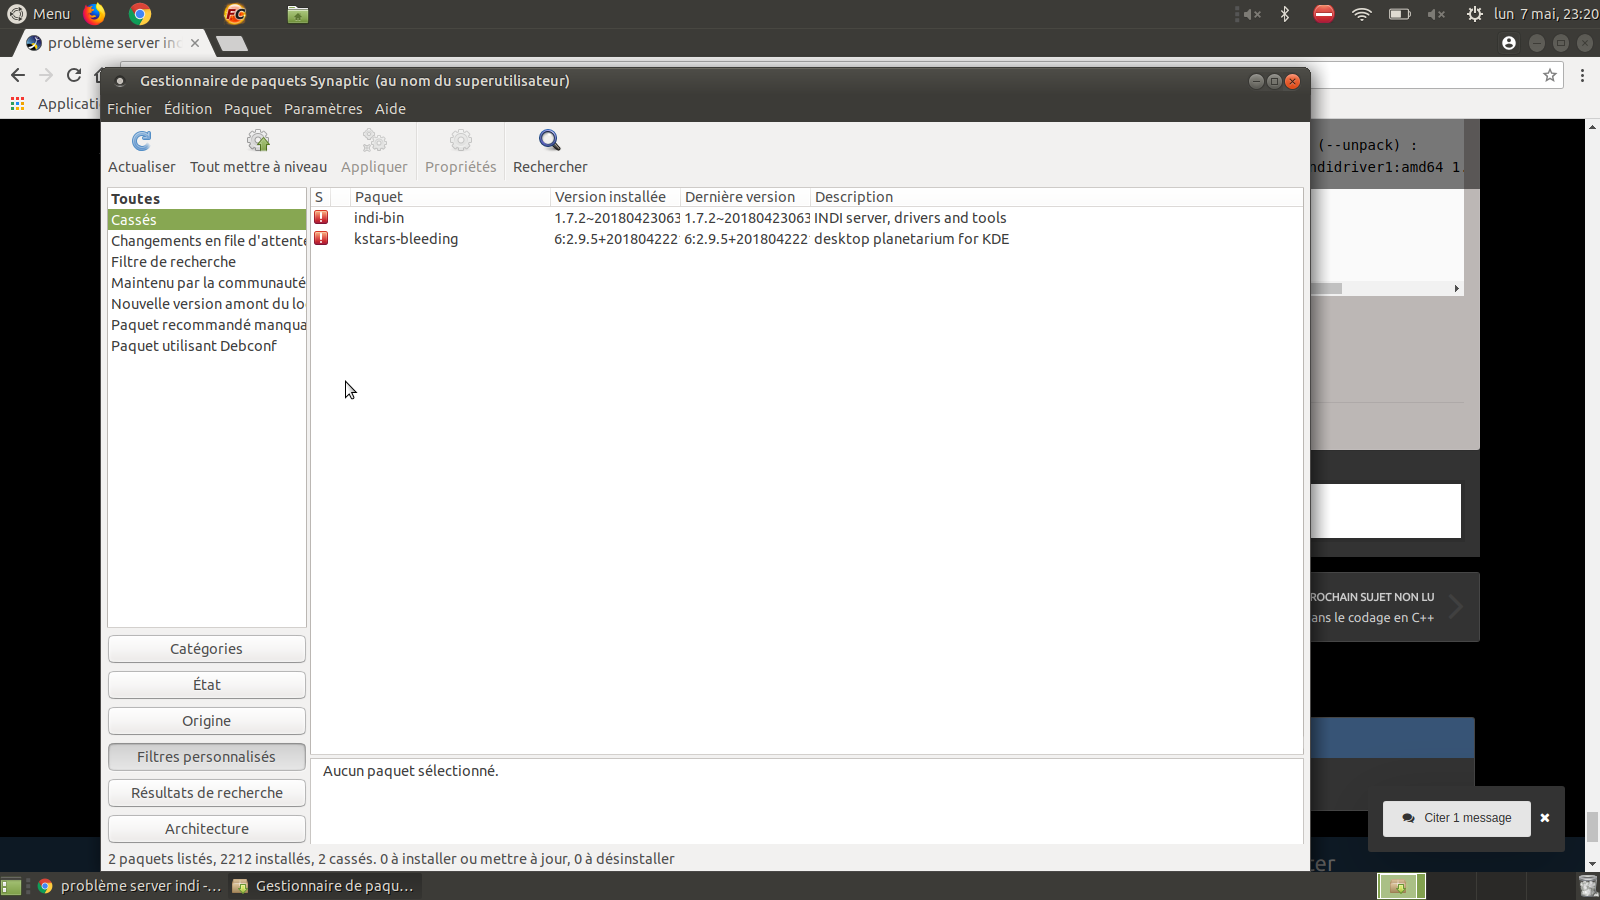The width and height of the screenshot is (1600, 900).
Task: Open Fichier menu
Action: tap(129, 109)
